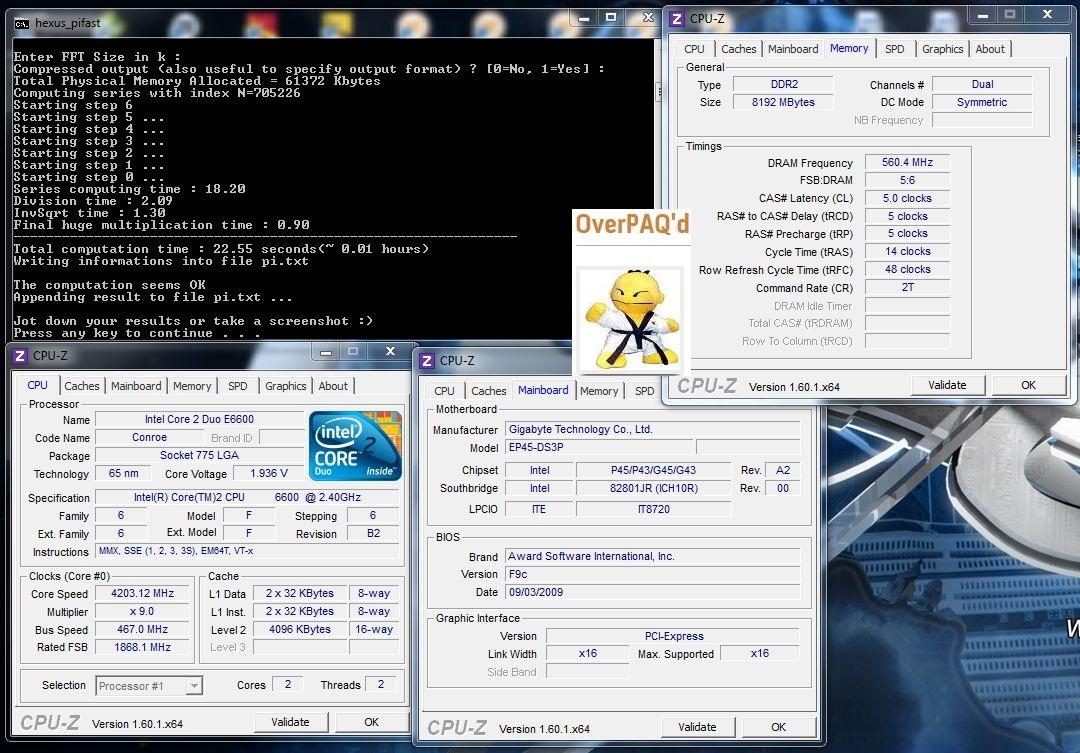The width and height of the screenshot is (1080, 753).
Task: Click the manufacturer Gigabyte Technology Co., Ltd.
Action: [x=653, y=429]
